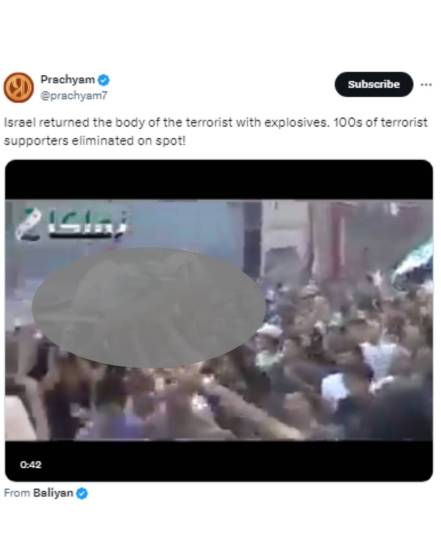Click the top black bar of video
The image size is (441, 552).
[219, 180]
